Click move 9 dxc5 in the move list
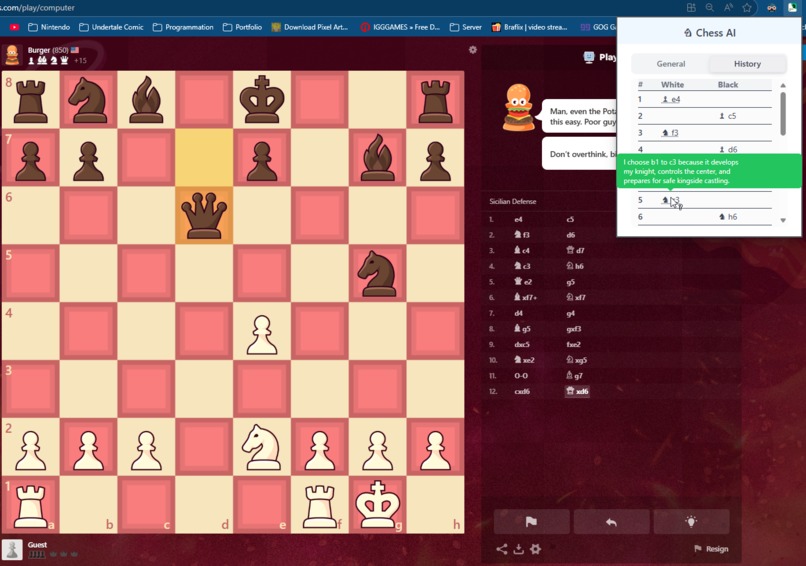Screen dimensions: 806x566 (x=522, y=344)
